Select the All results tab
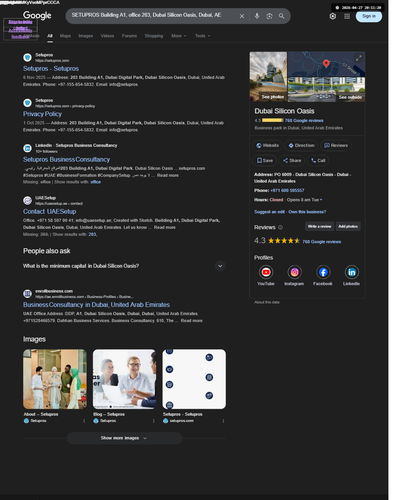 pos(50,36)
